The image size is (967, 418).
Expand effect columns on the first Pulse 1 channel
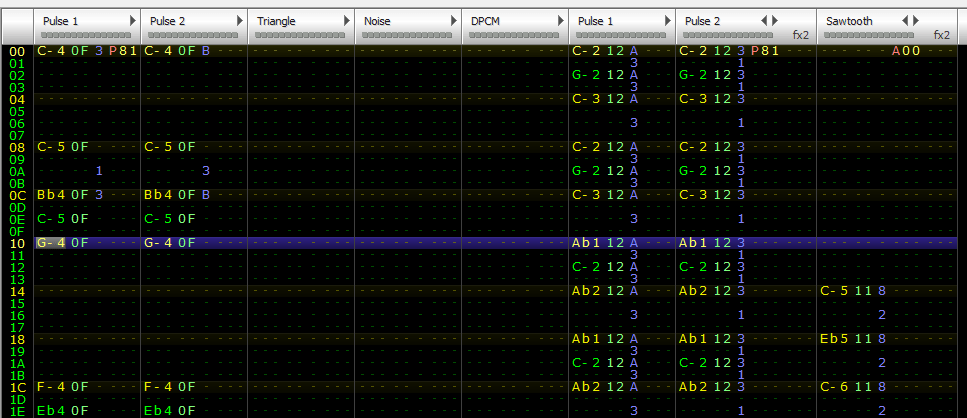133,21
